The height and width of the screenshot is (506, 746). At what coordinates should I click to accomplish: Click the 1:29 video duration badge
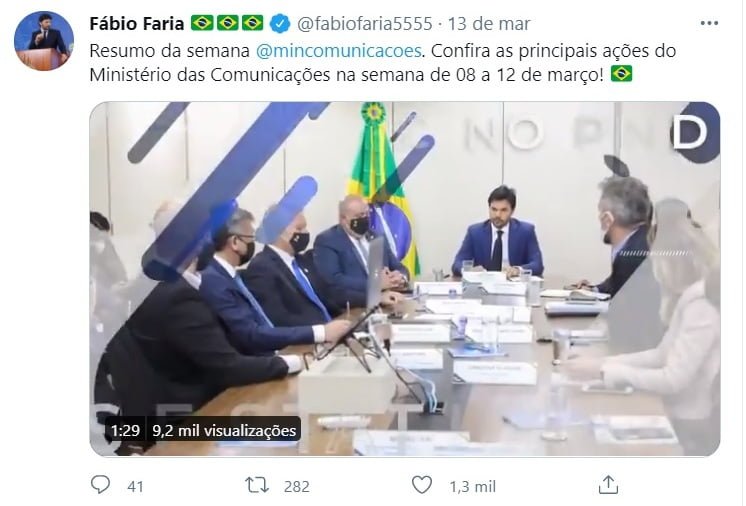coord(125,430)
